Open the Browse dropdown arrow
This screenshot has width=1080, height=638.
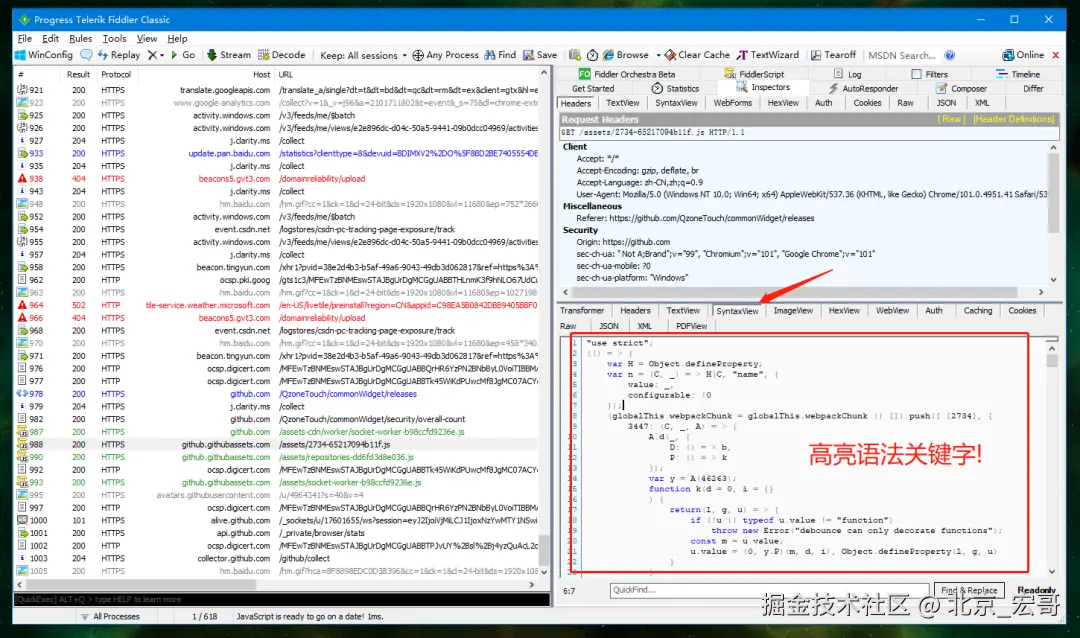658,55
